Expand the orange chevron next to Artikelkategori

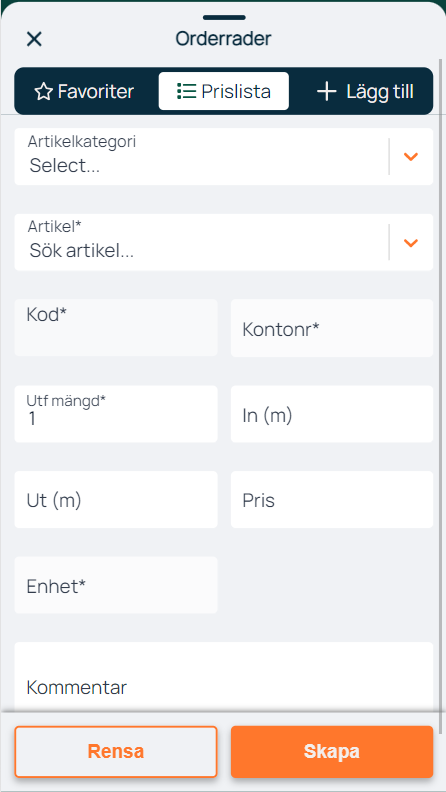pyautogui.click(x=411, y=157)
